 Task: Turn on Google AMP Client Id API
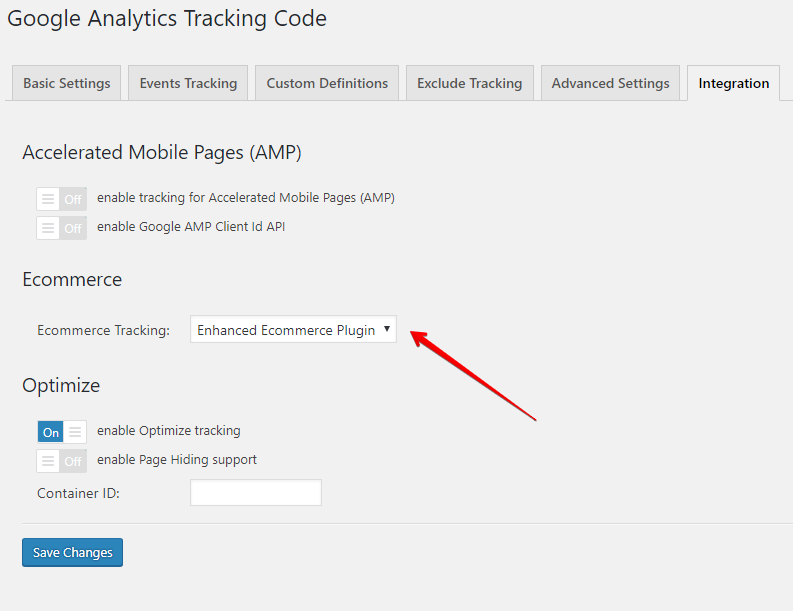pyautogui.click(x=62, y=228)
